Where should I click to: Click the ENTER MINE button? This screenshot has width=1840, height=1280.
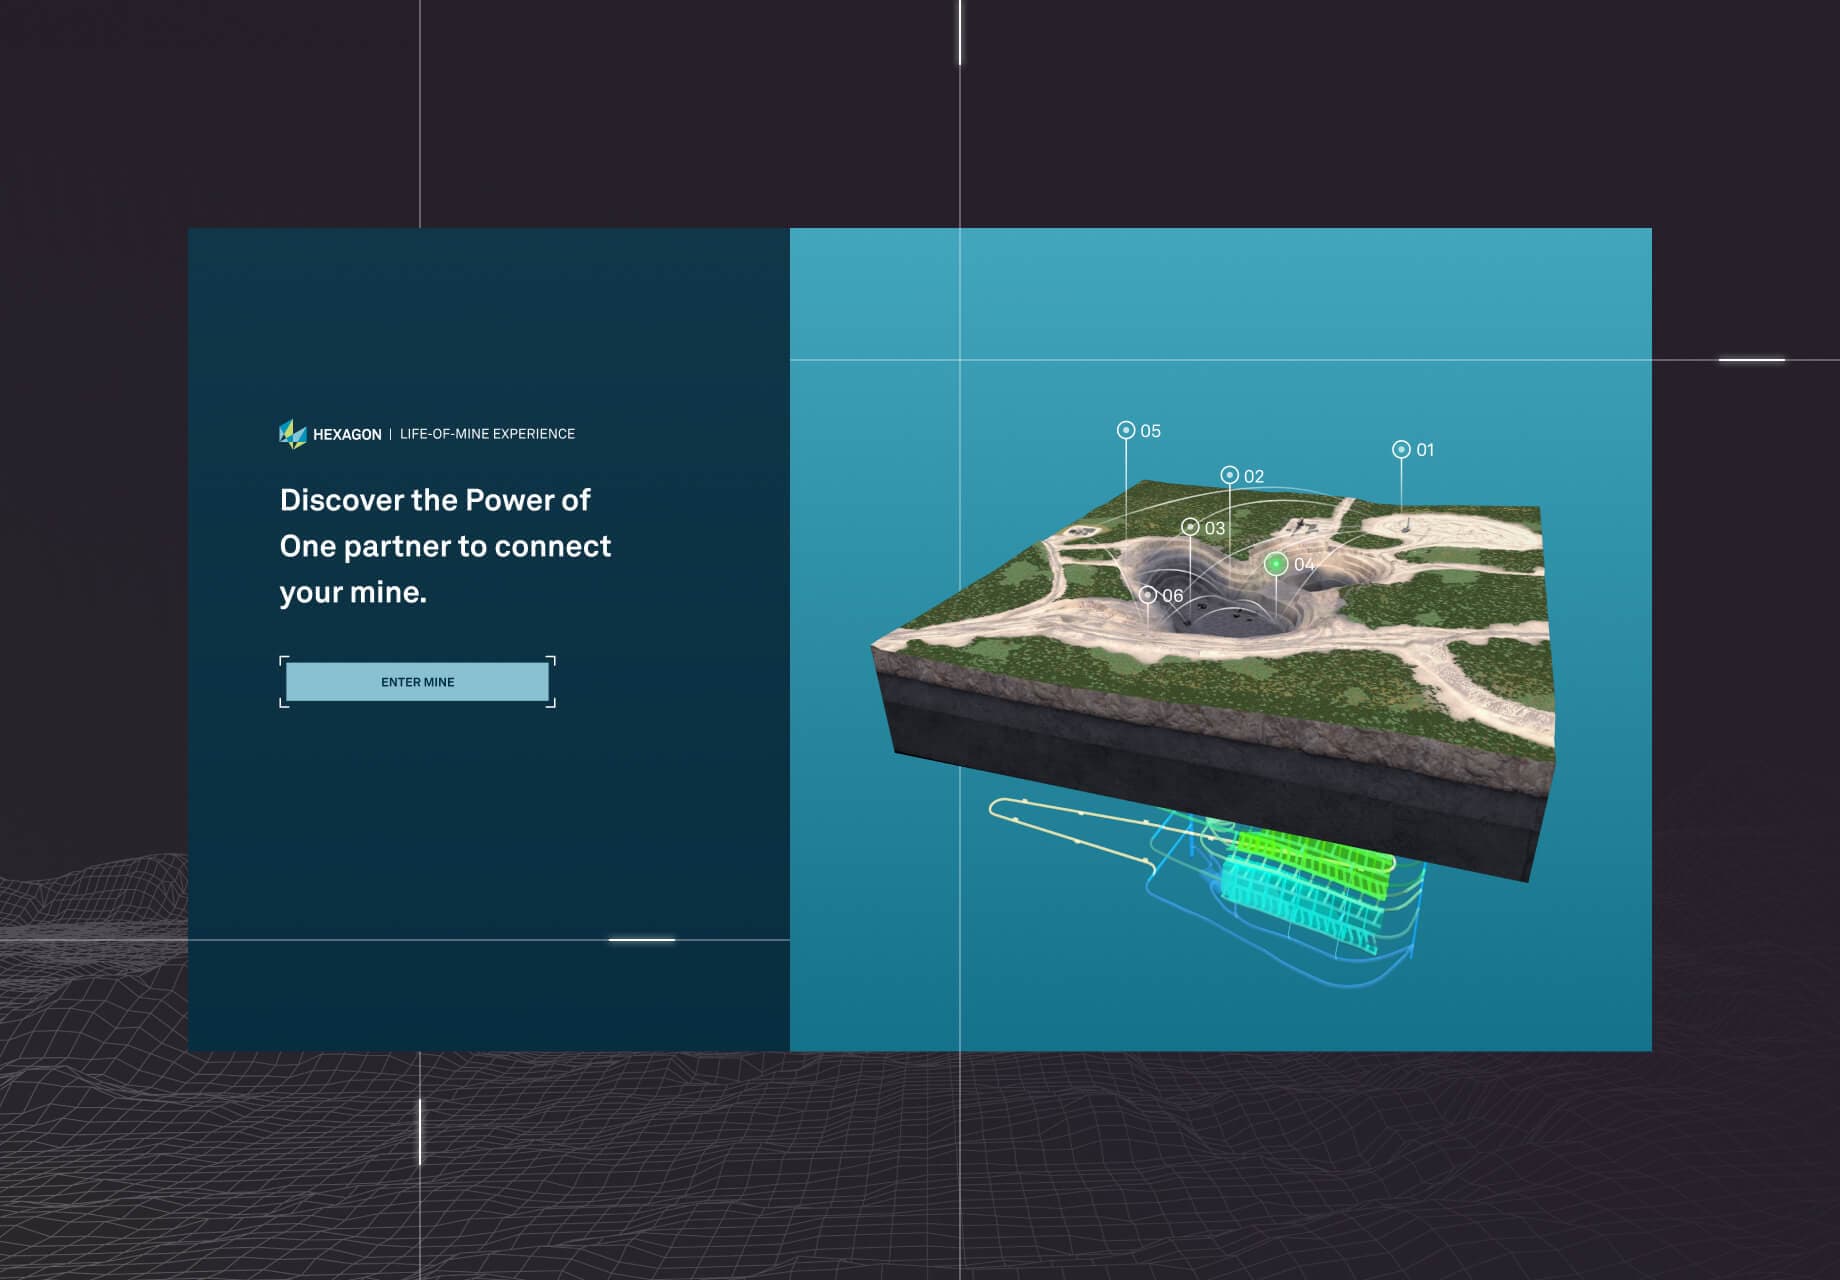click(418, 681)
